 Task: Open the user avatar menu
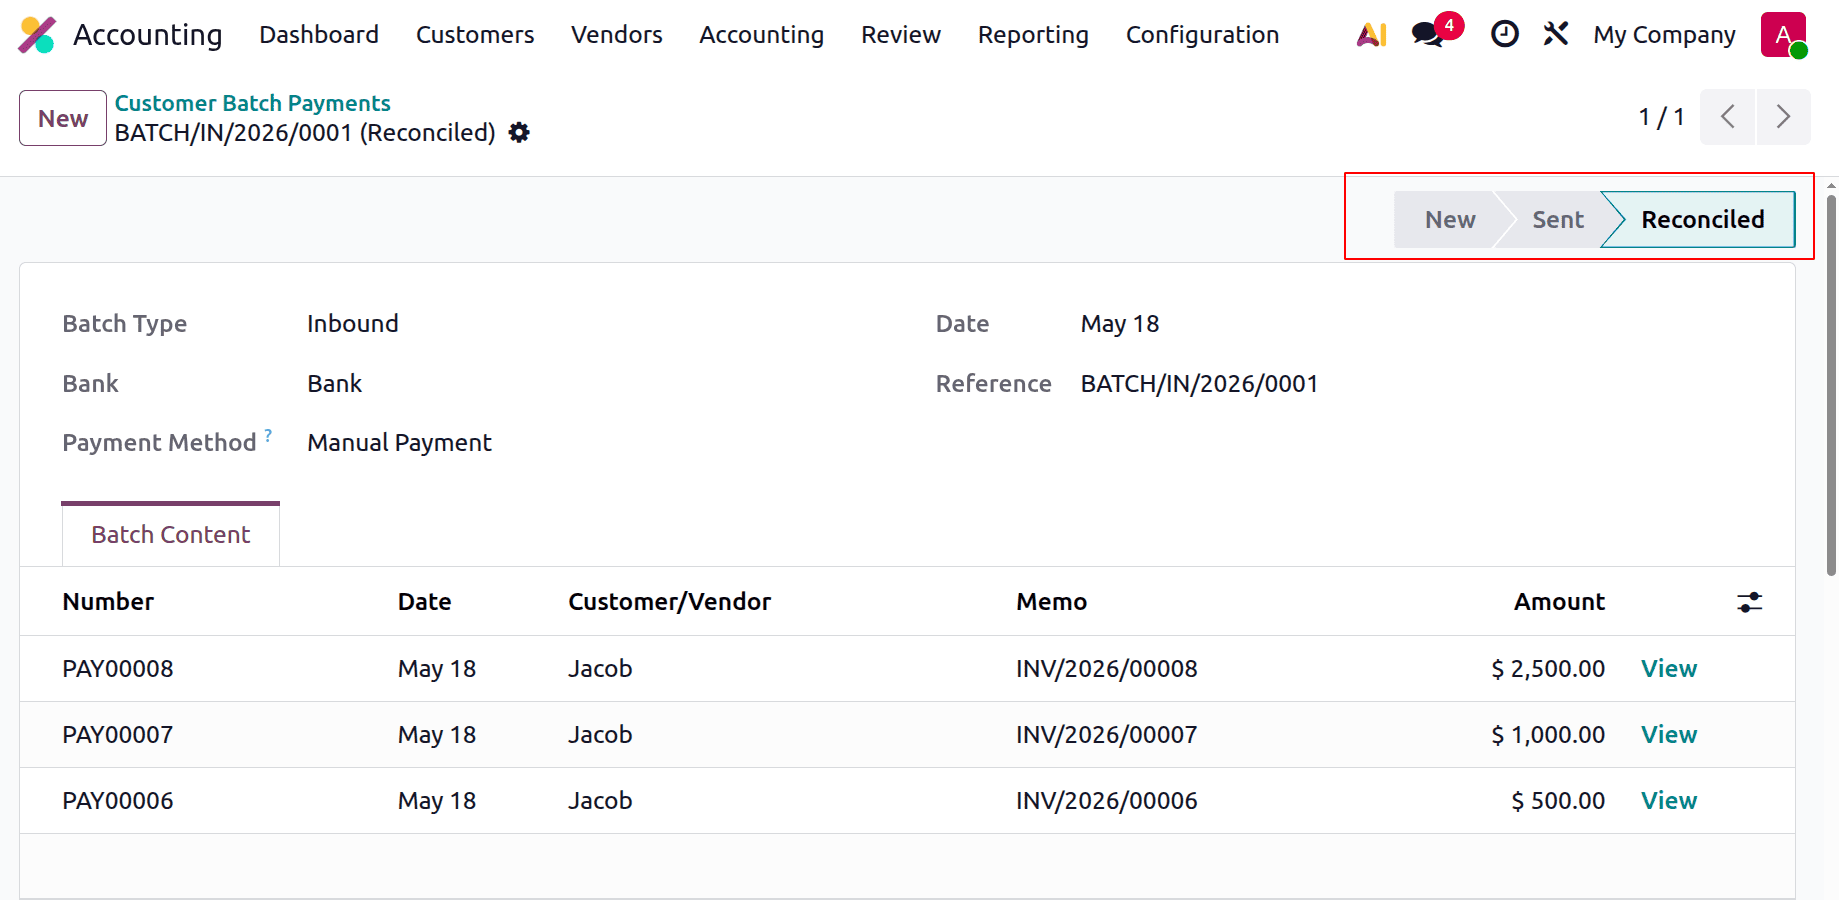[x=1783, y=35]
